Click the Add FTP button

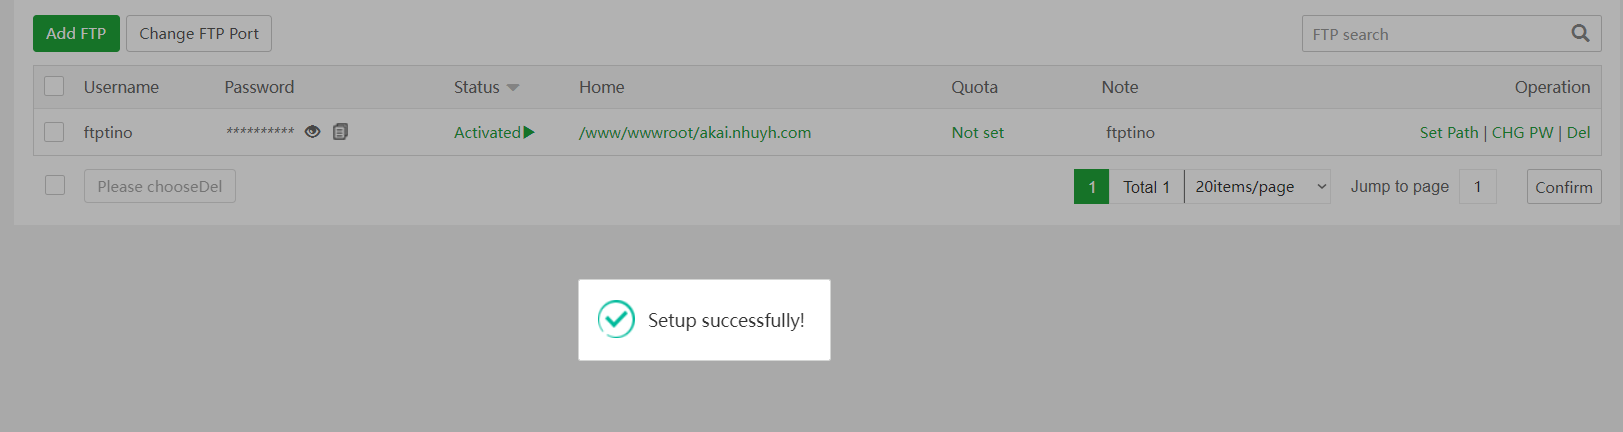[x=76, y=34]
